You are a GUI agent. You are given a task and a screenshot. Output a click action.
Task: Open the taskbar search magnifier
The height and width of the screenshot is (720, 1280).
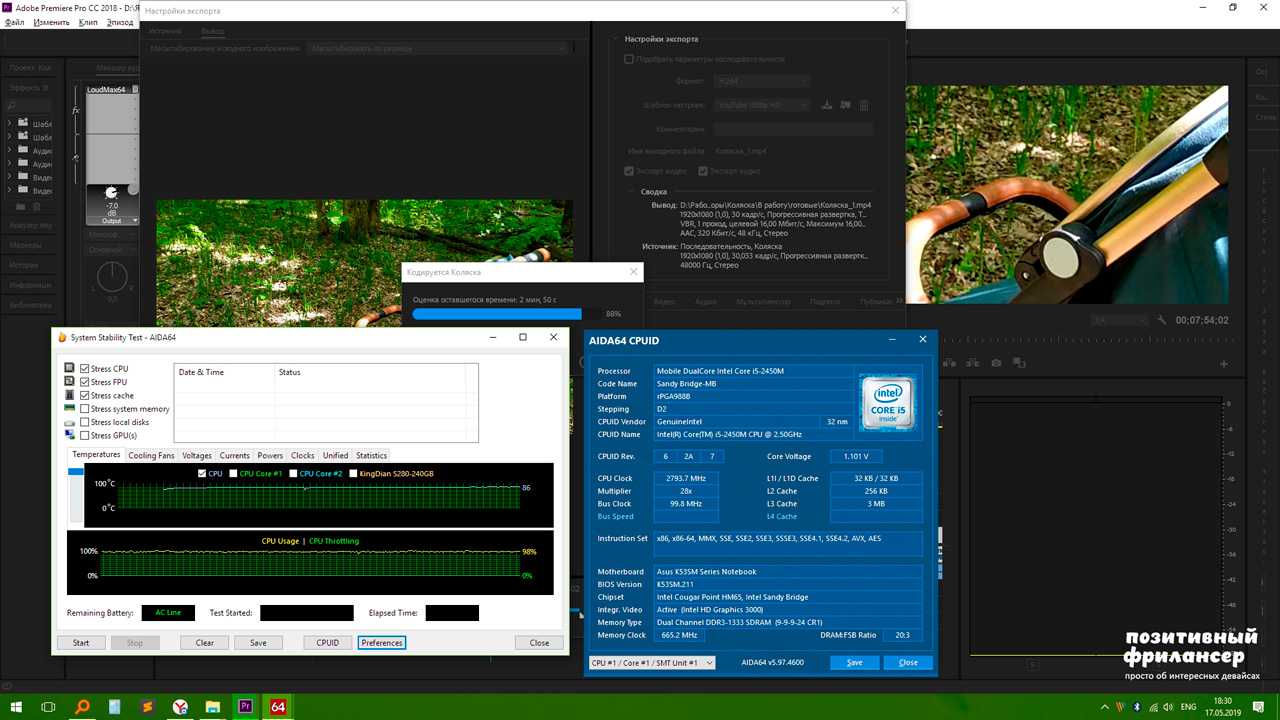point(82,707)
